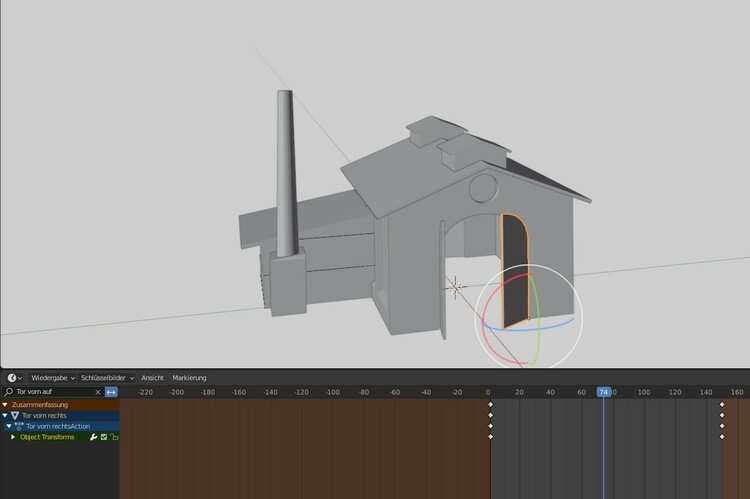The width and height of the screenshot is (750, 499).
Task: Select the summary keyframe at frame 150
Action: click(x=722, y=404)
